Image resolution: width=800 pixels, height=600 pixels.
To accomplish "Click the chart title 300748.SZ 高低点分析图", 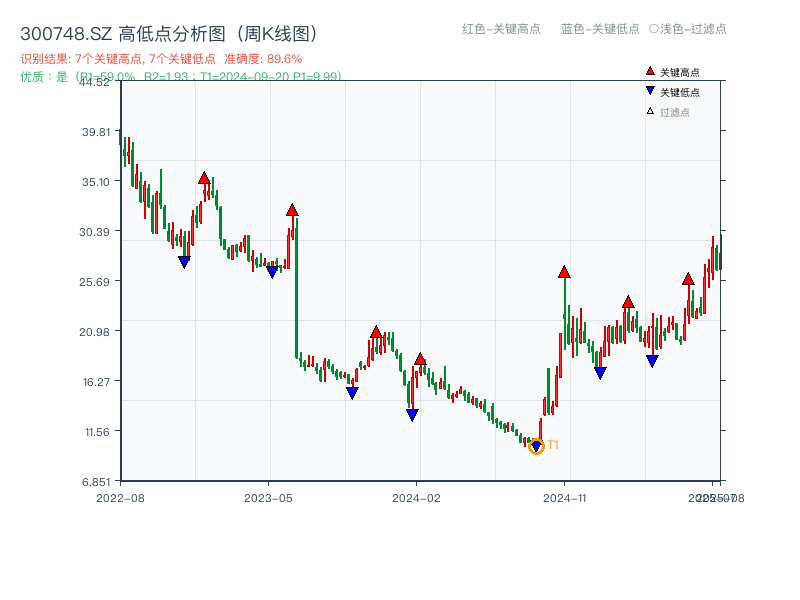I will point(169,34).
